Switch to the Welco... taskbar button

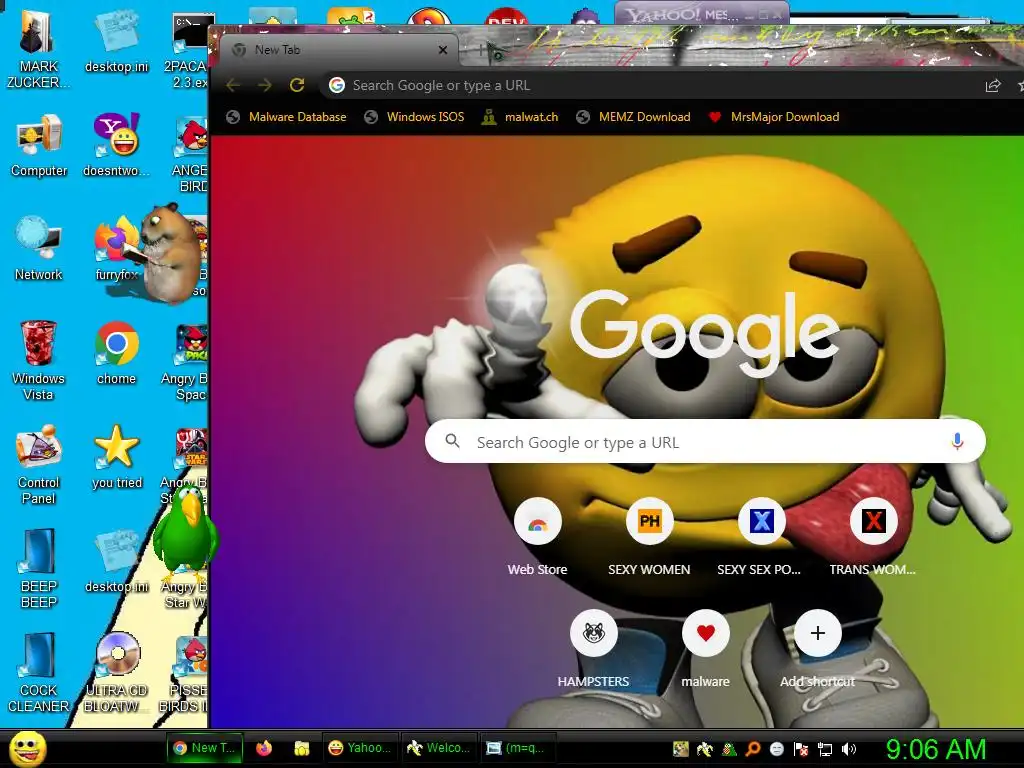click(x=438, y=748)
